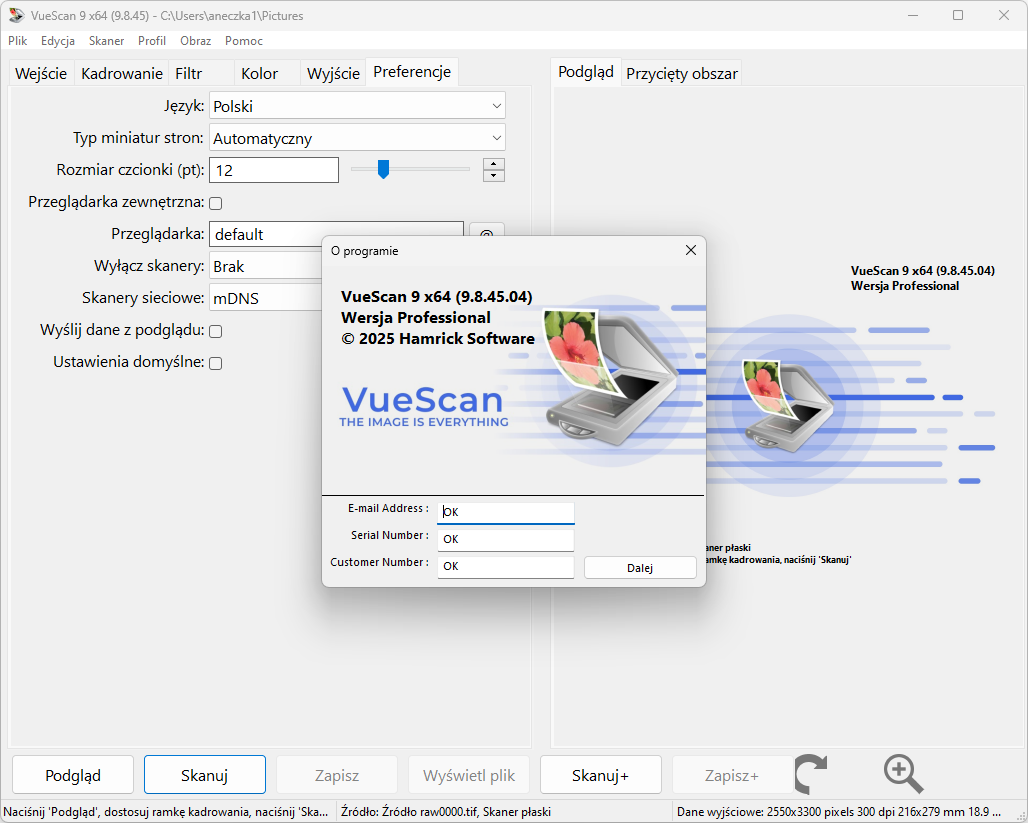Click the E-mail Address field
The width and height of the screenshot is (1028, 823).
click(x=505, y=512)
